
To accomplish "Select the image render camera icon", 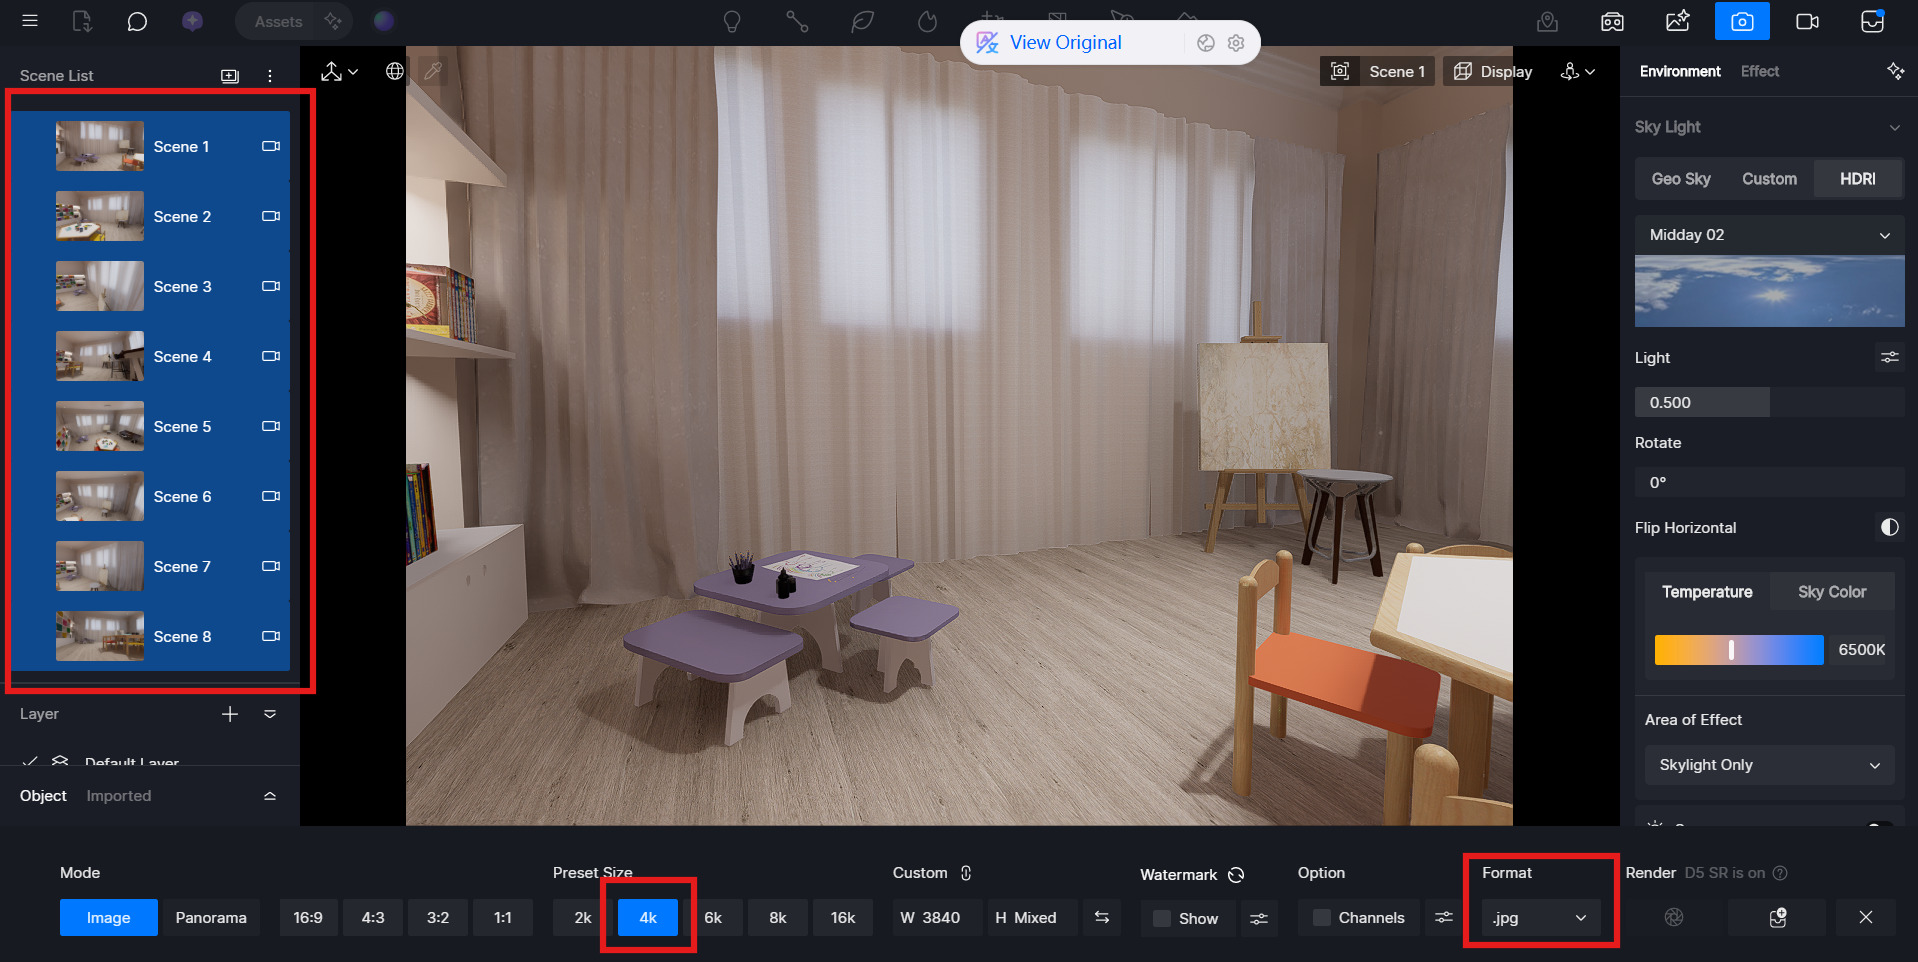I will [x=1741, y=21].
